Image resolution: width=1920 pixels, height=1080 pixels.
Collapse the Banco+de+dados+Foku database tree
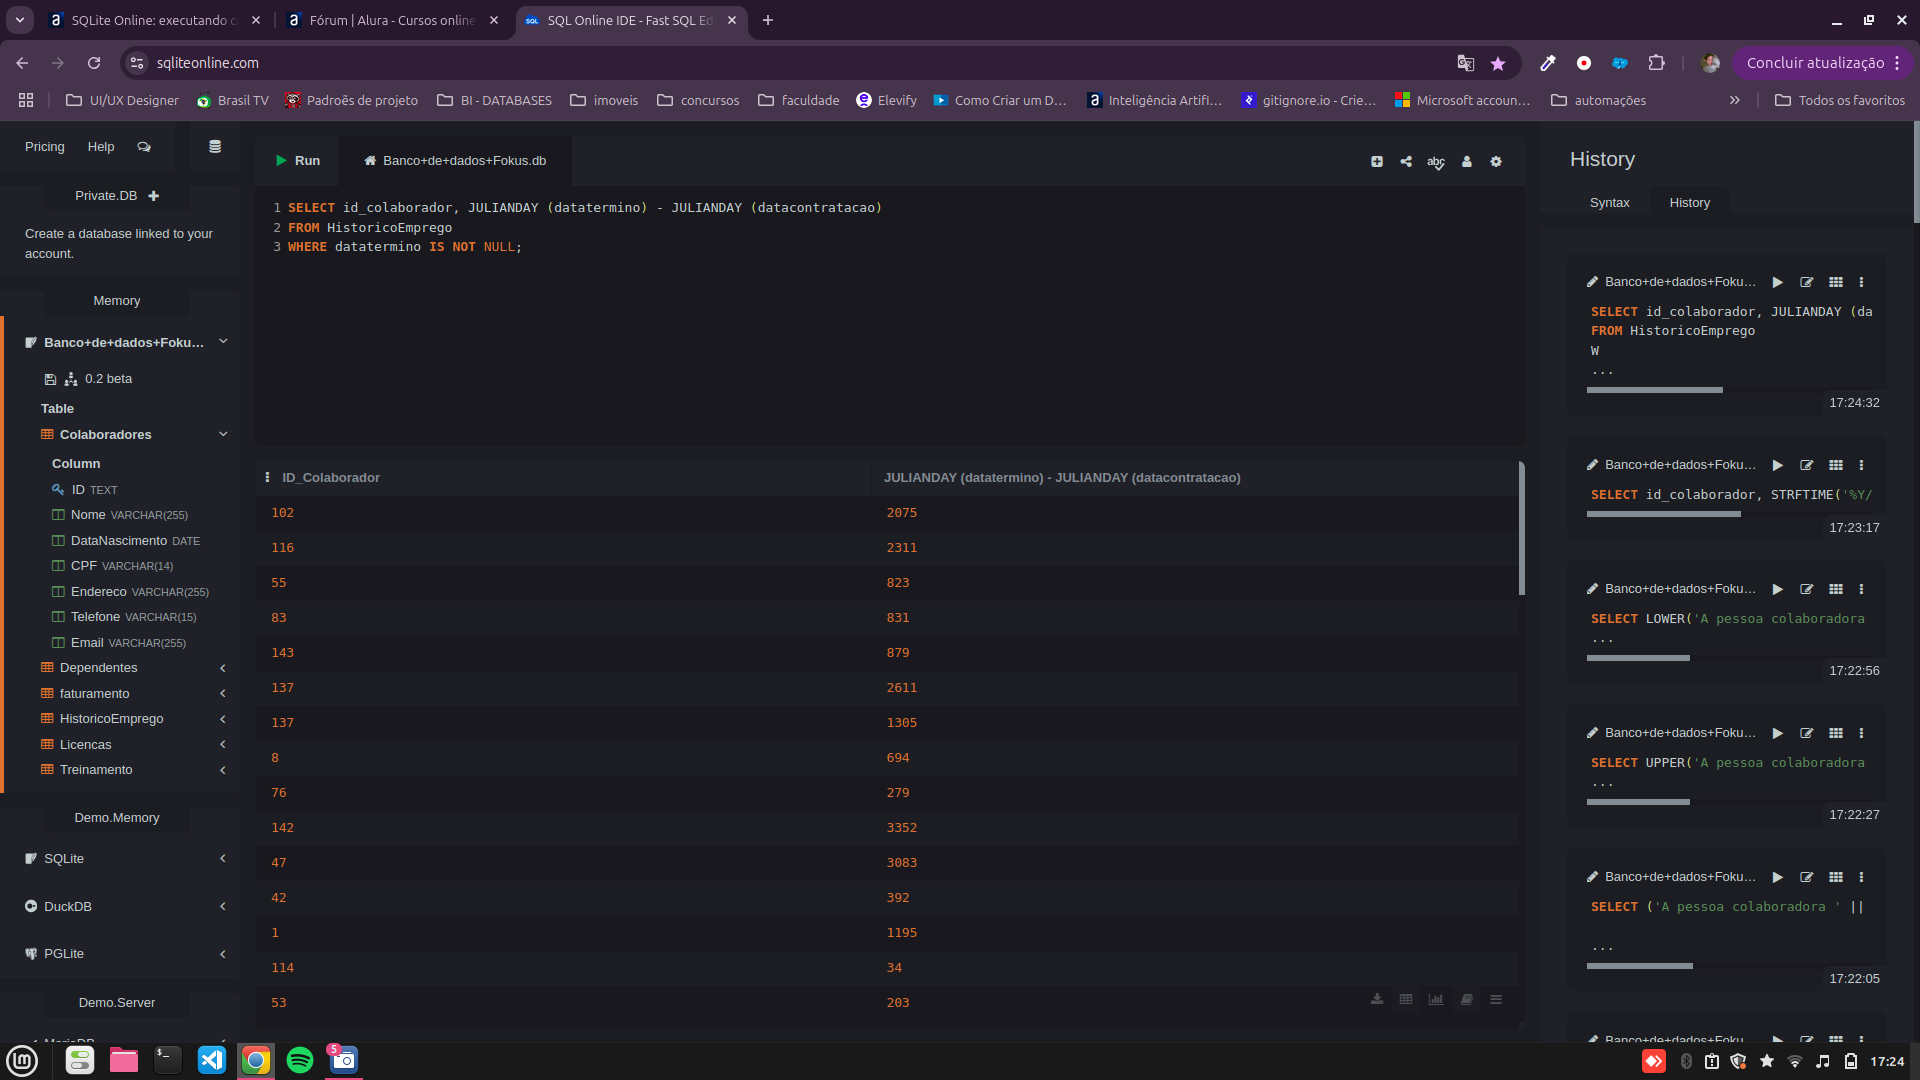pyautogui.click(x=223, y=342)
